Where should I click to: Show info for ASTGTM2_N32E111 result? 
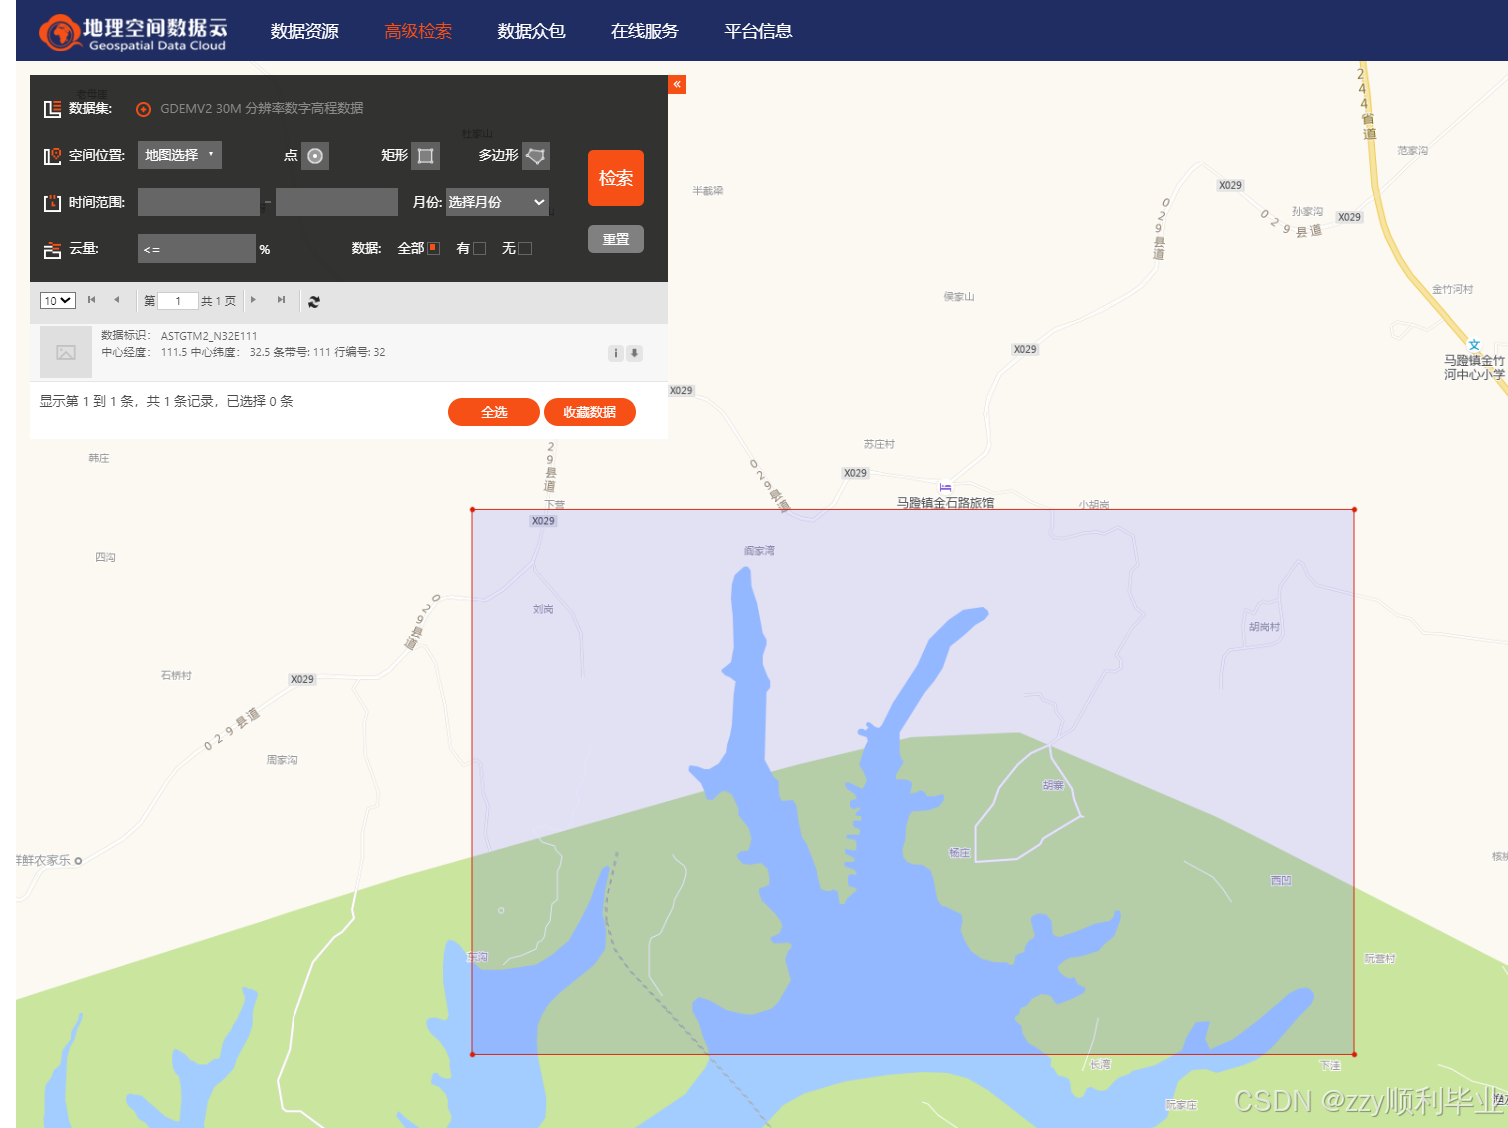(616, 353)
